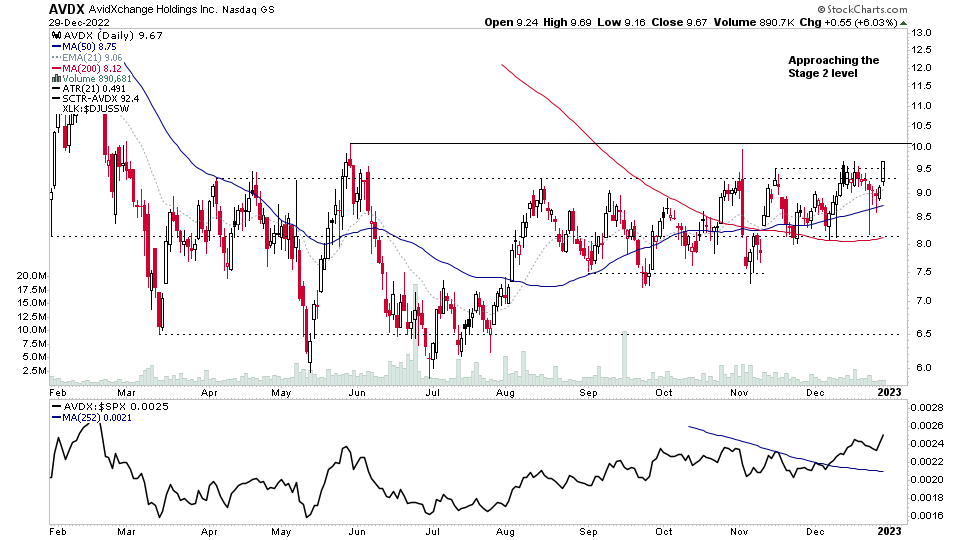Click the 0.0028 relative strength axis label
This screenshot has width=960, height=540.
[927, 408]
